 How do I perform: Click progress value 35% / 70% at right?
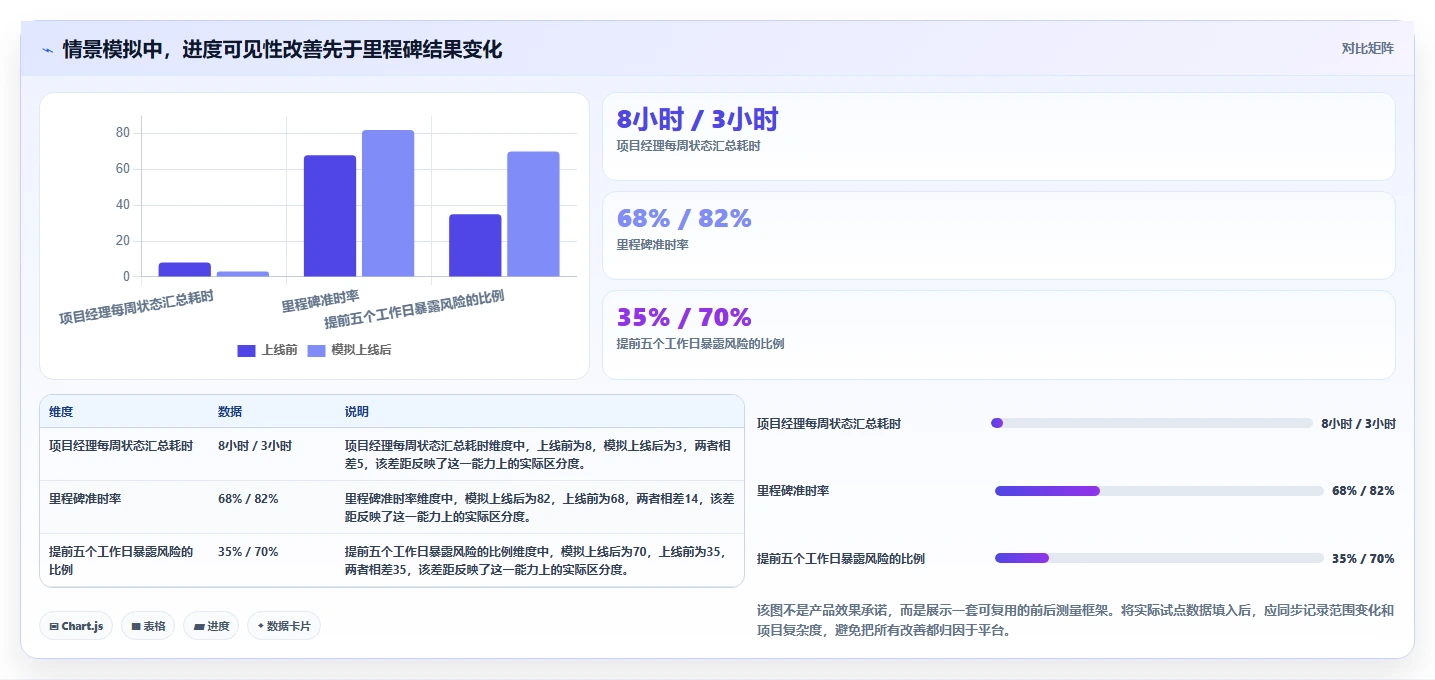click(x=1363, y=558)
